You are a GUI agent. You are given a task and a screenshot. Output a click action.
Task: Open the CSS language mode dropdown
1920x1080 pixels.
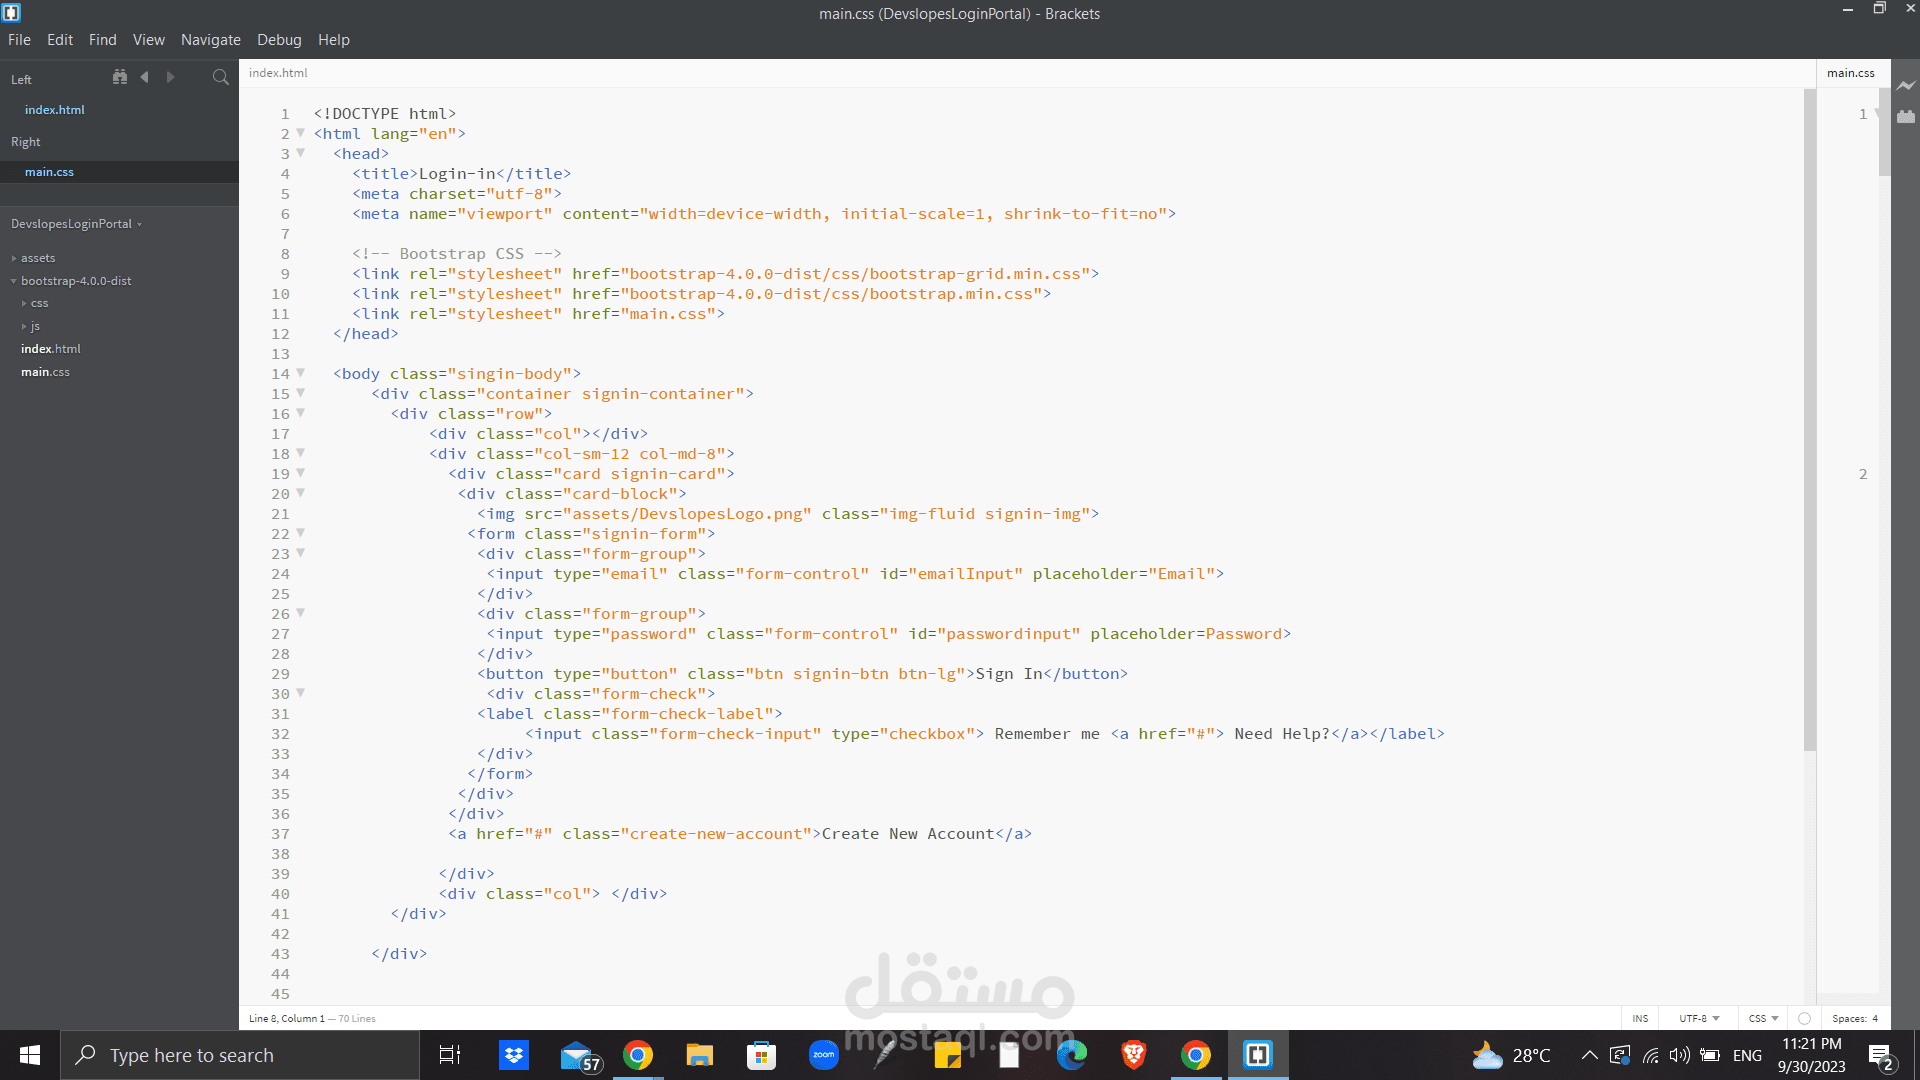tap(1763, 1018)
